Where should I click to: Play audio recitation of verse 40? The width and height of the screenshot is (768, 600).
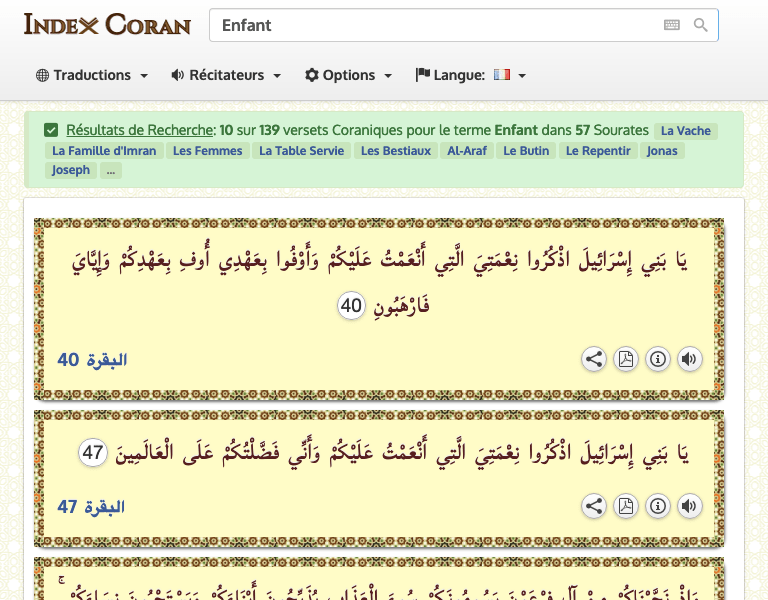point(689,360)
